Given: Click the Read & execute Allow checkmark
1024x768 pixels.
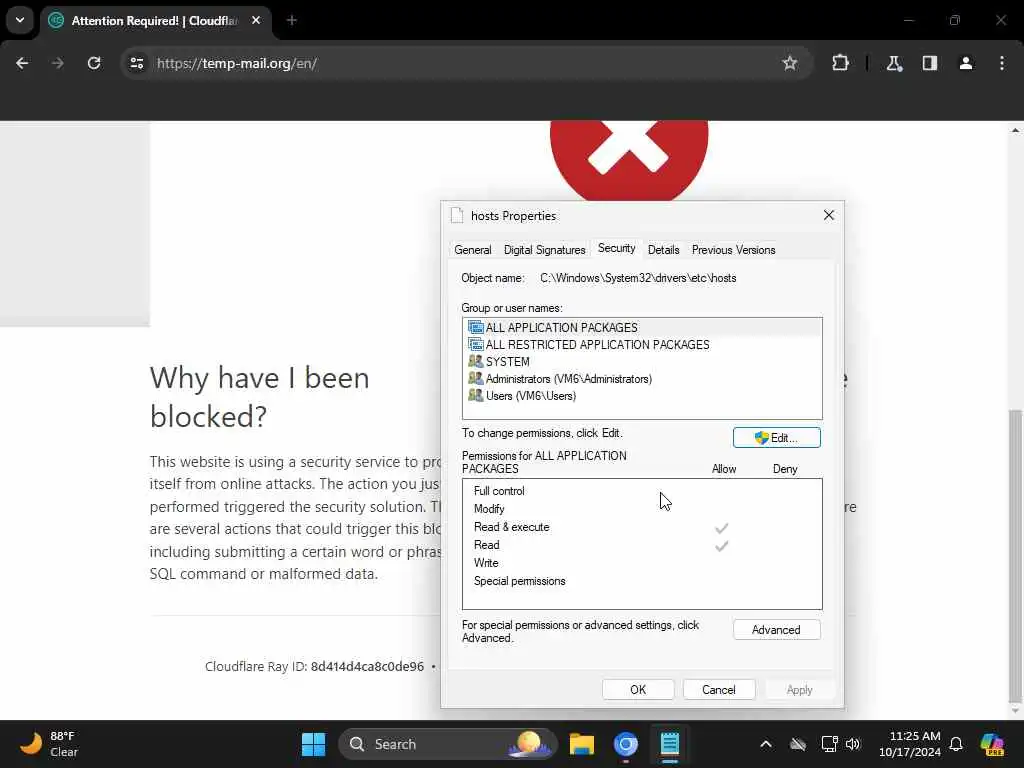Looking at the screenshot, I should click(721, 528).
